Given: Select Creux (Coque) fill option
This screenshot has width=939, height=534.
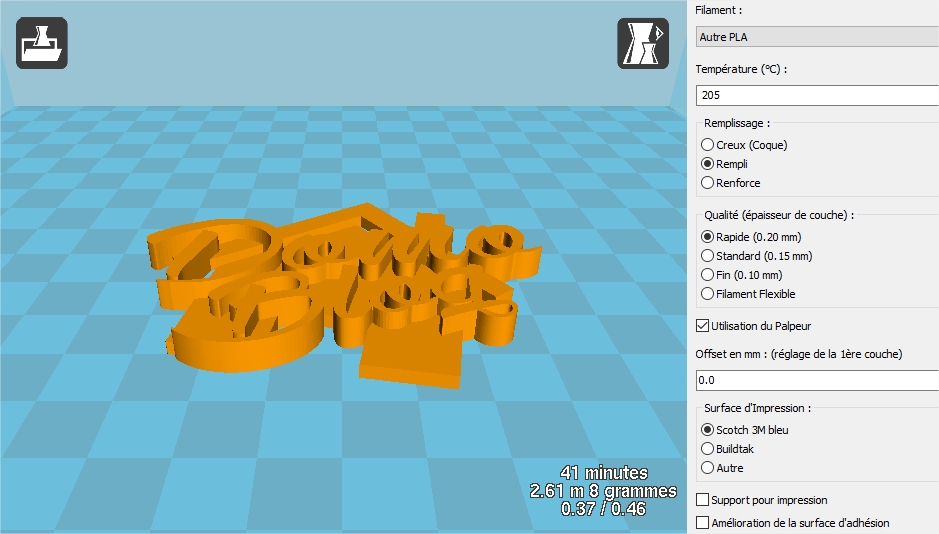Looking at the screenshot, I should click(x=708, y=145).
